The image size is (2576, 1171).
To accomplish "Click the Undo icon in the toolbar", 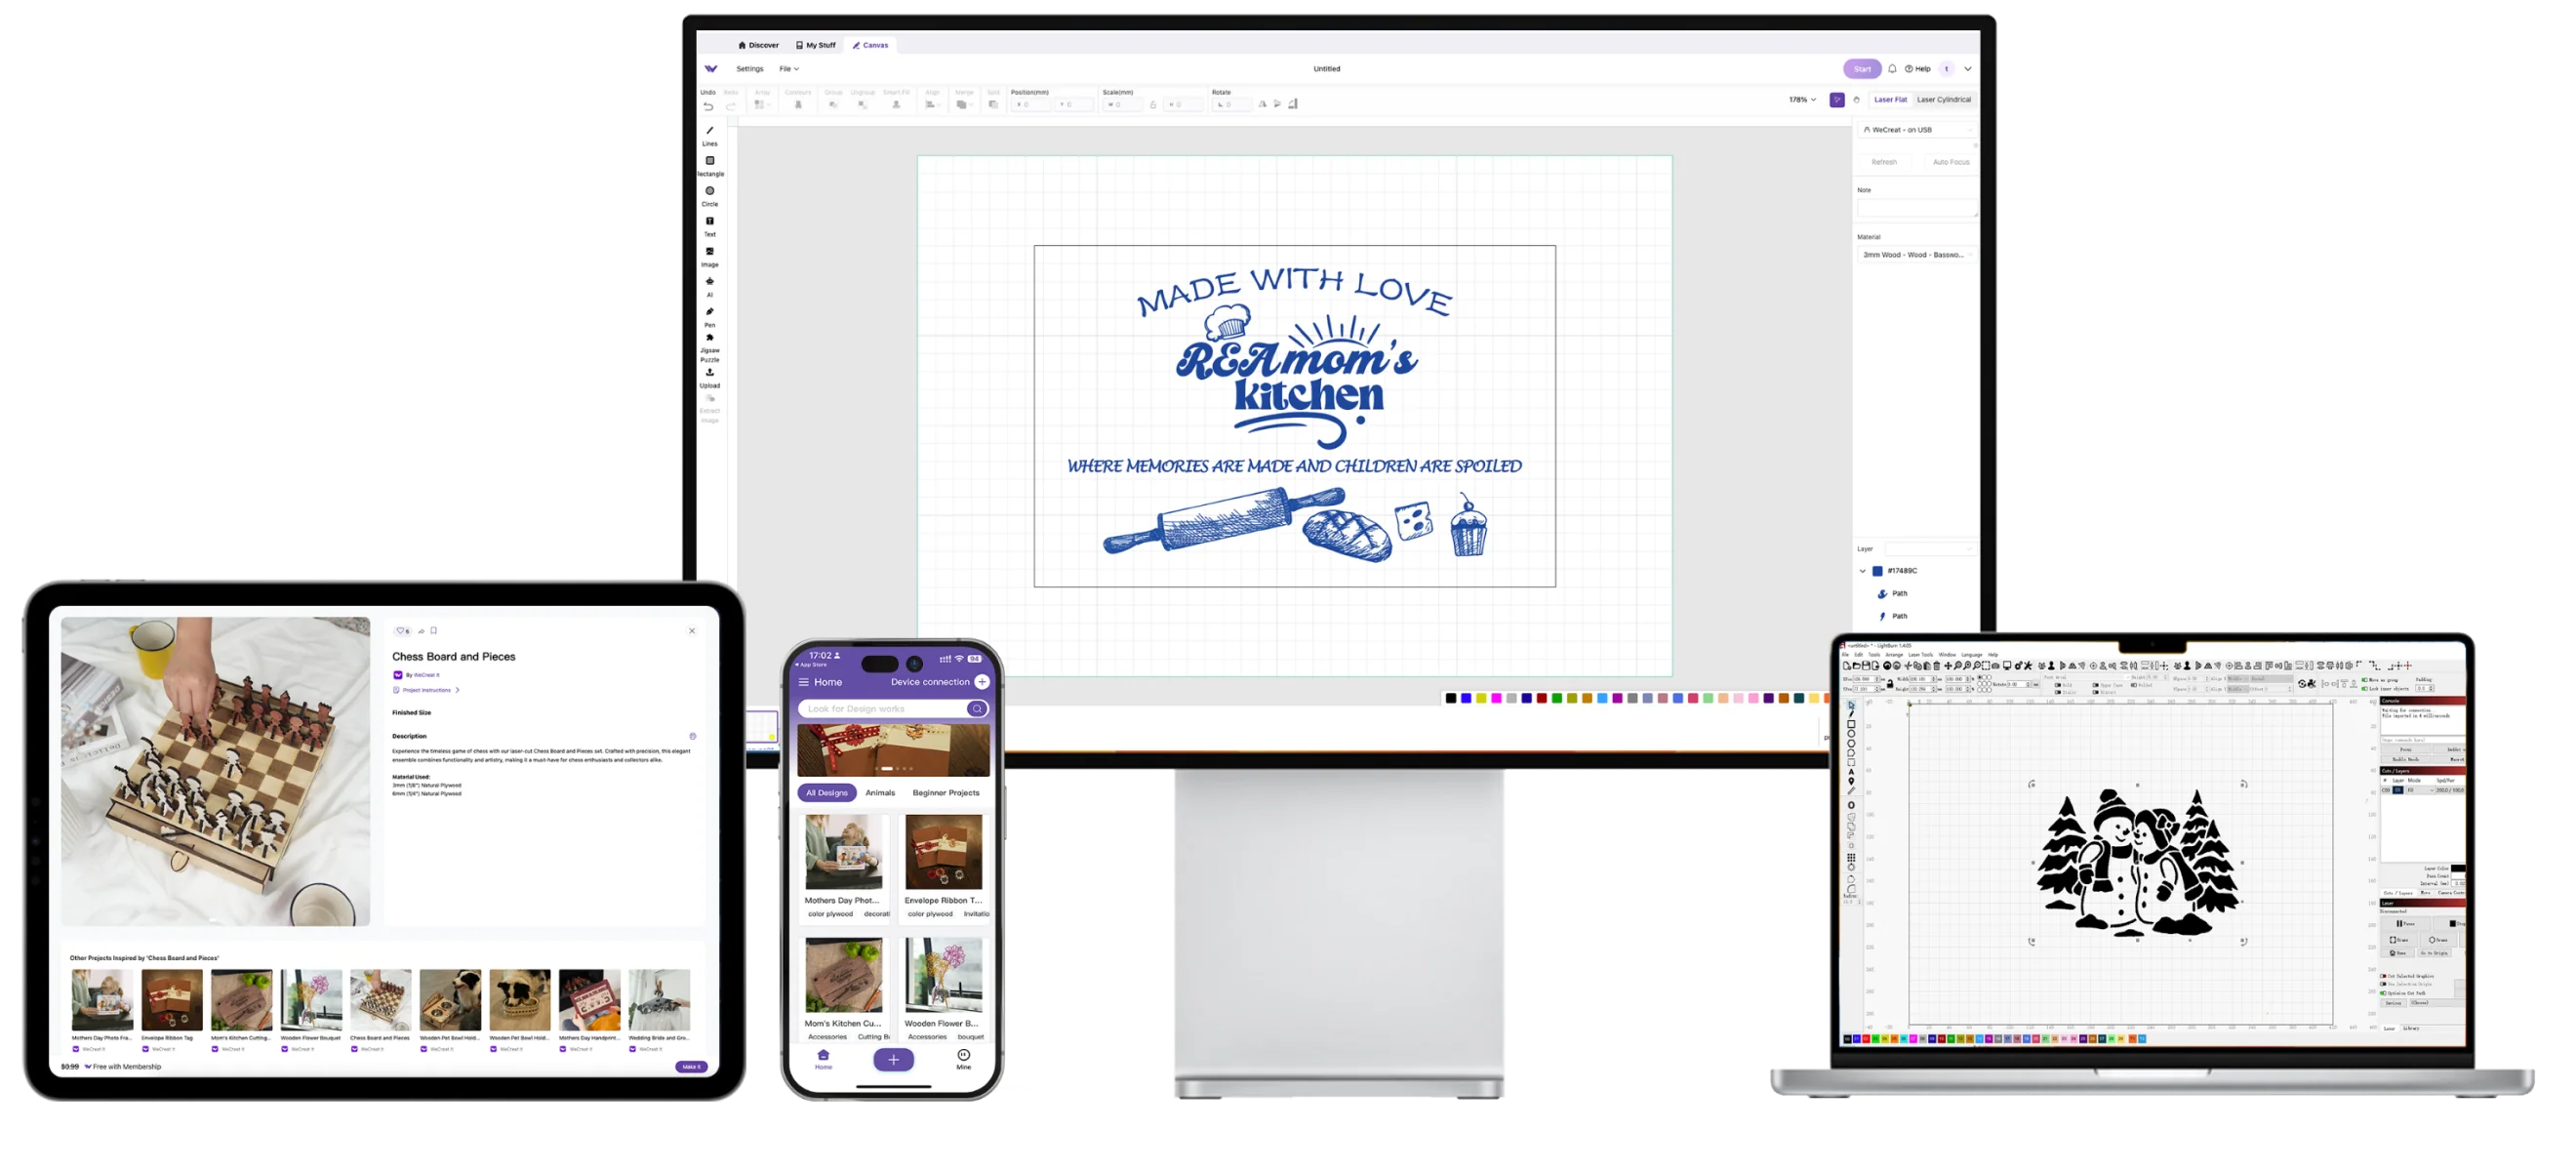I will click(x=709, y=104).
